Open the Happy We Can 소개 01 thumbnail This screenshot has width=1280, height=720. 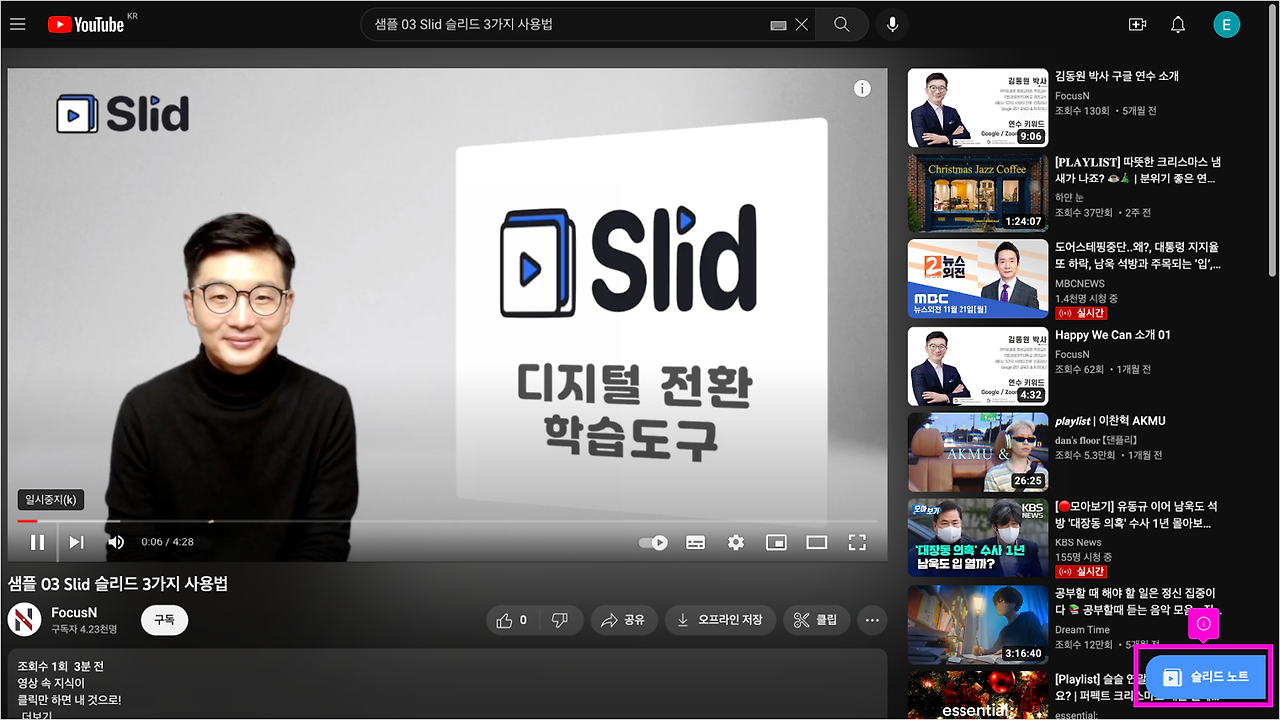[977, 366]
